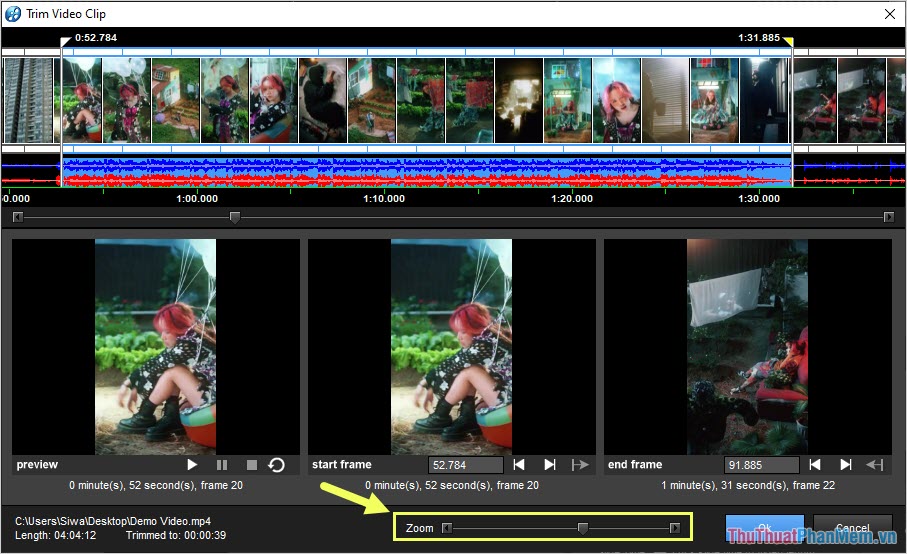Play the preview video

[x=192, y=464]
